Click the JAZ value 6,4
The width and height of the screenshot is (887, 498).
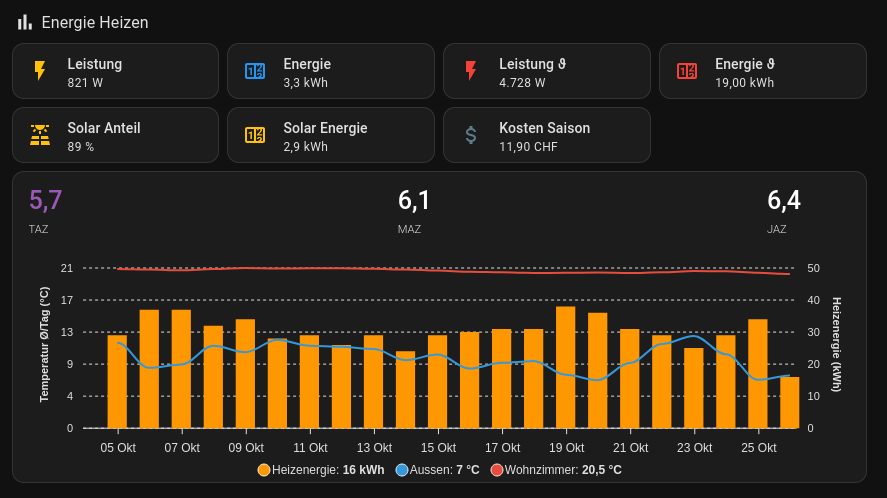(783, 201)
